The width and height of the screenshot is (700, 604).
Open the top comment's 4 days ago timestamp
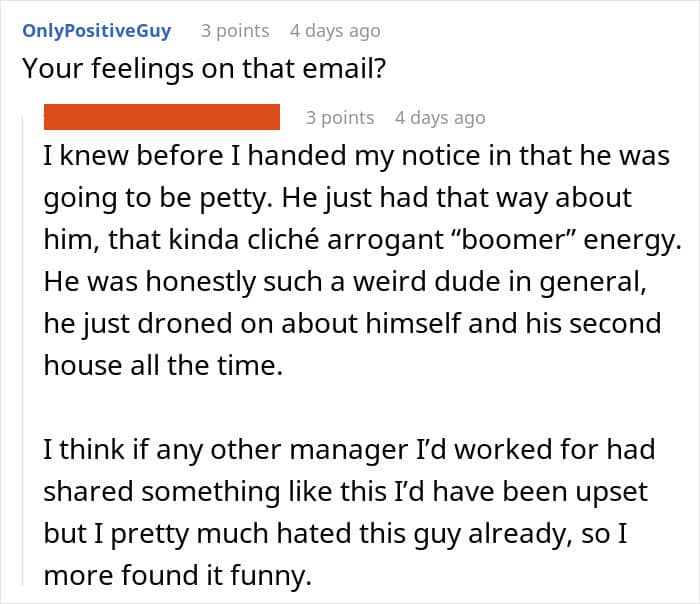(335, 31)
